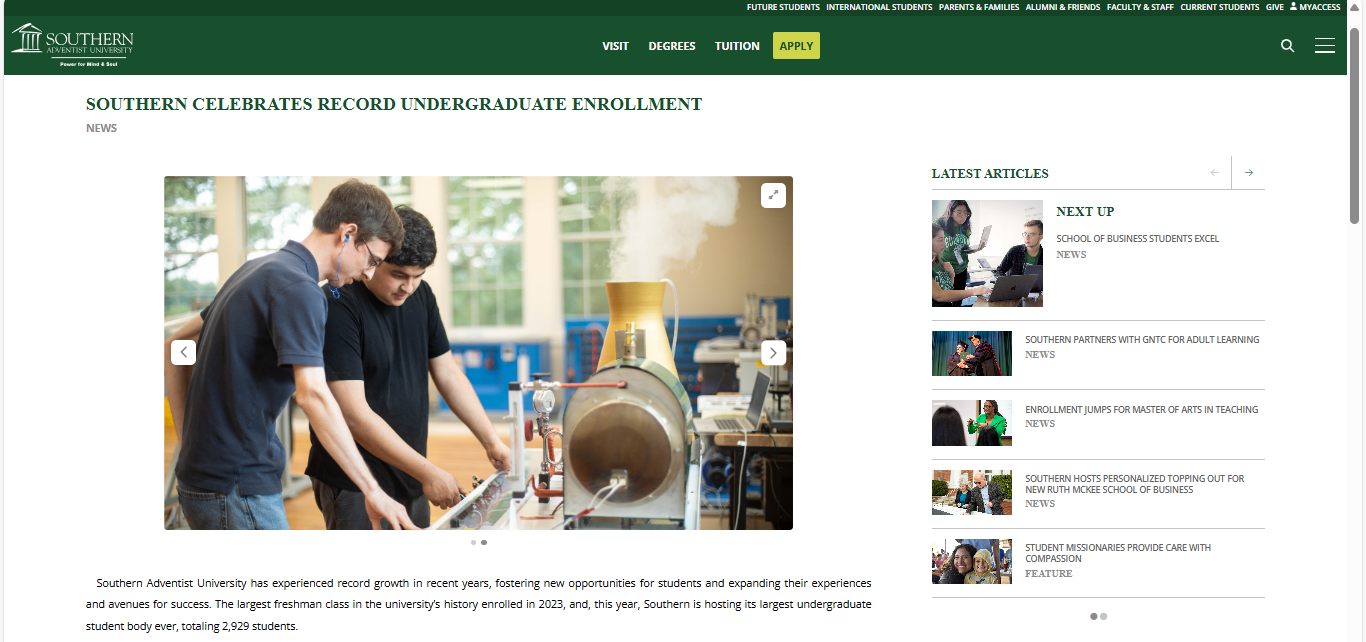Click the Give link
The height and width of the screenshot is (642, 1366).
1275,7
